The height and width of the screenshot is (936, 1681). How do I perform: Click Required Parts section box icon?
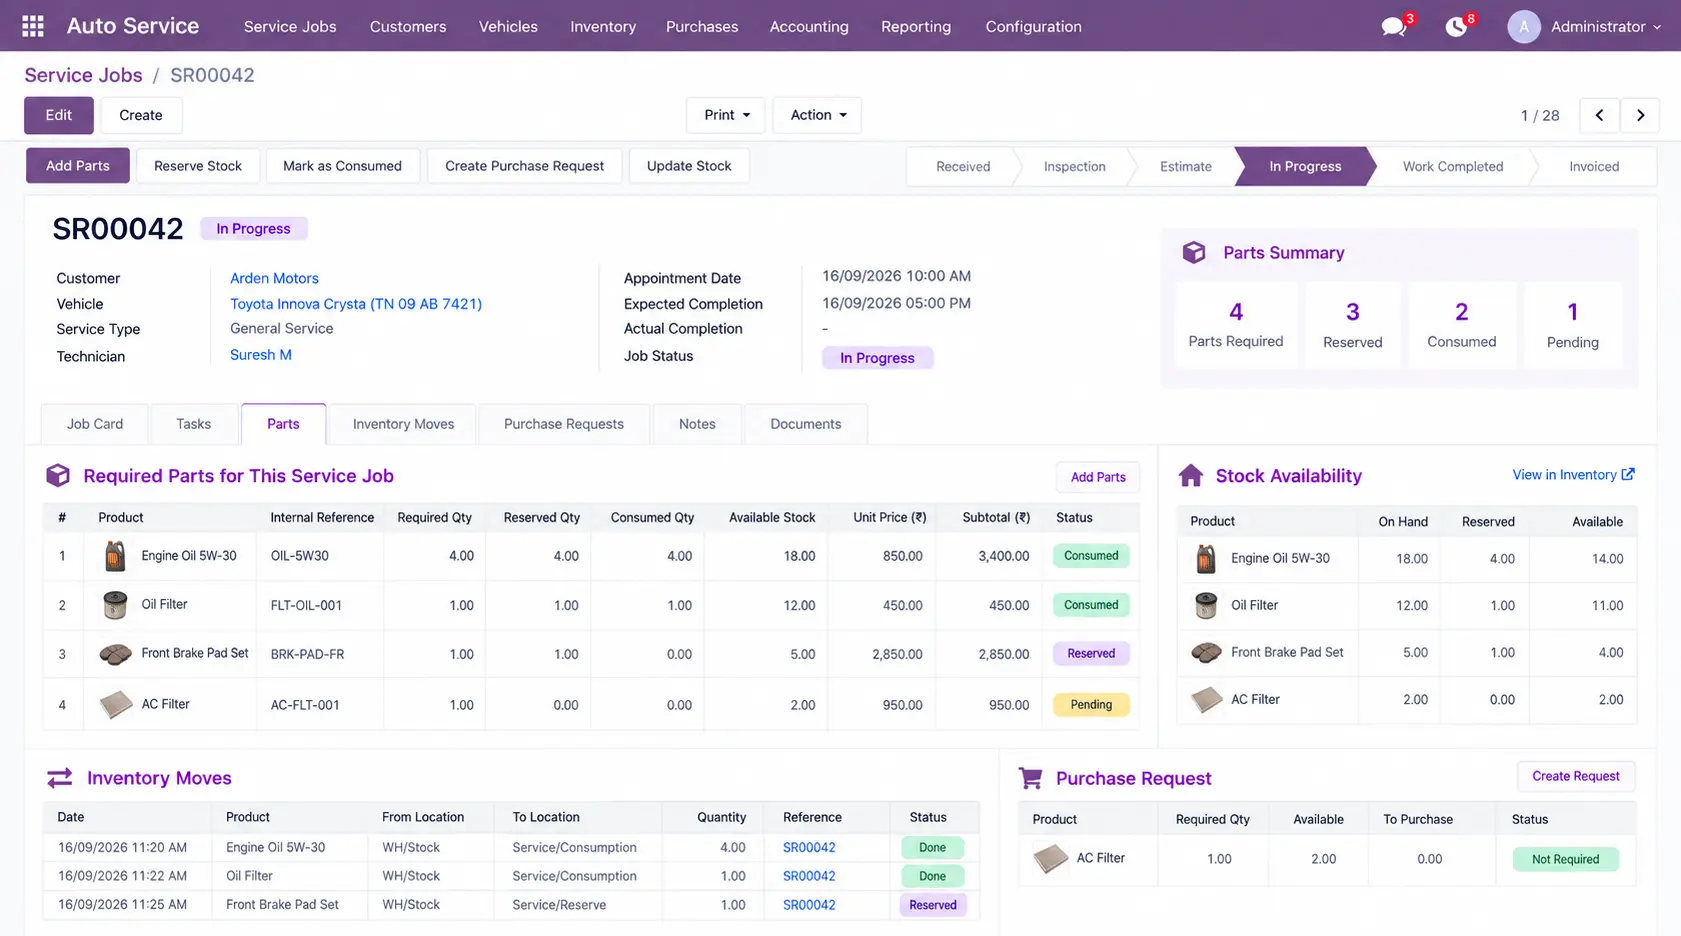point(58,476)
